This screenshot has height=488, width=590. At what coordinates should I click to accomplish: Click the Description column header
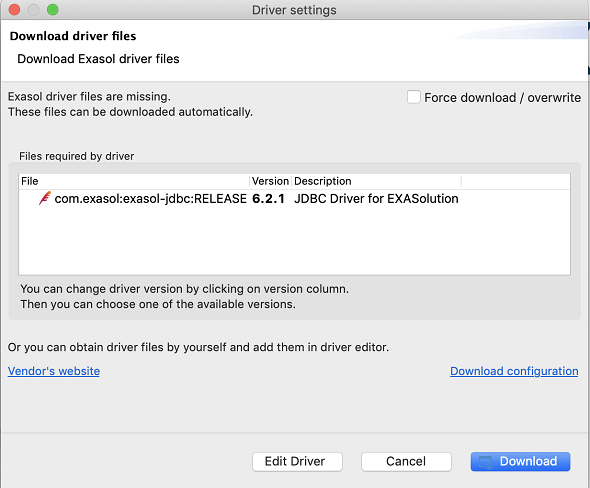376,181
